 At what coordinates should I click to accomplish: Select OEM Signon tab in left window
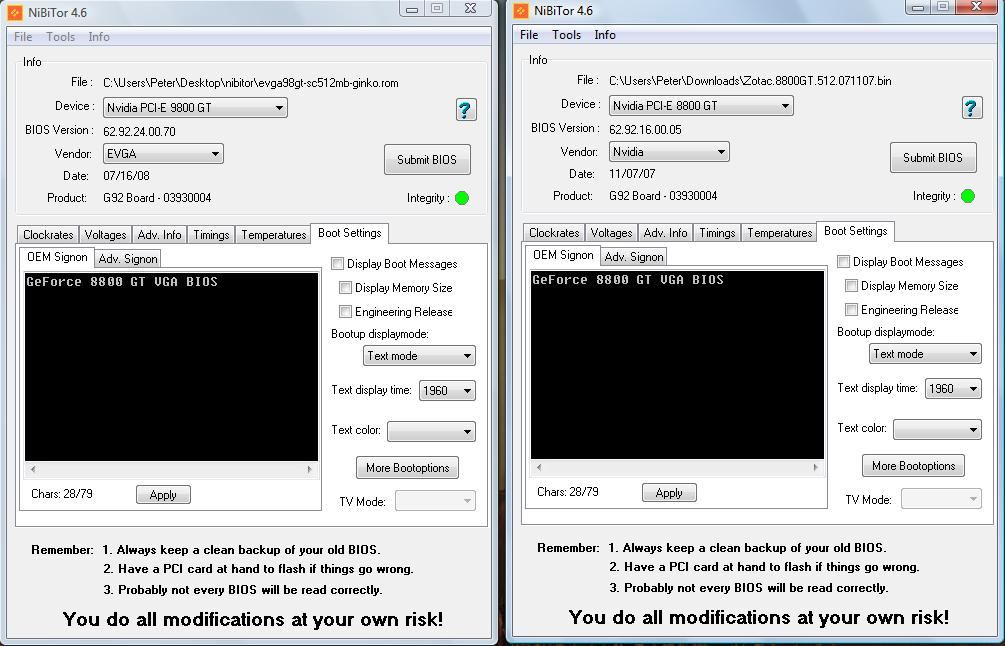[57, 257]
